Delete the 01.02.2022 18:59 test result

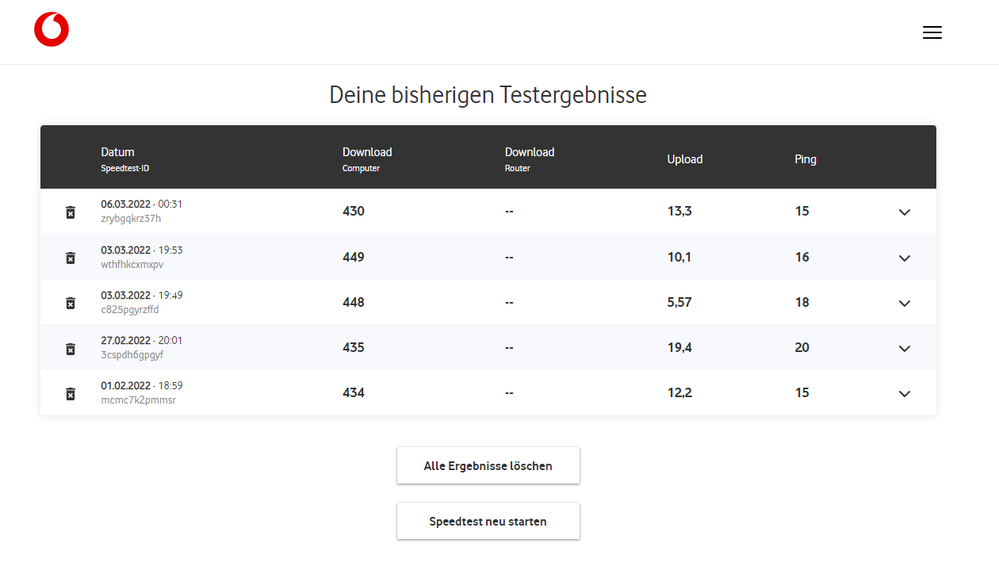click(x=70, y=394)
